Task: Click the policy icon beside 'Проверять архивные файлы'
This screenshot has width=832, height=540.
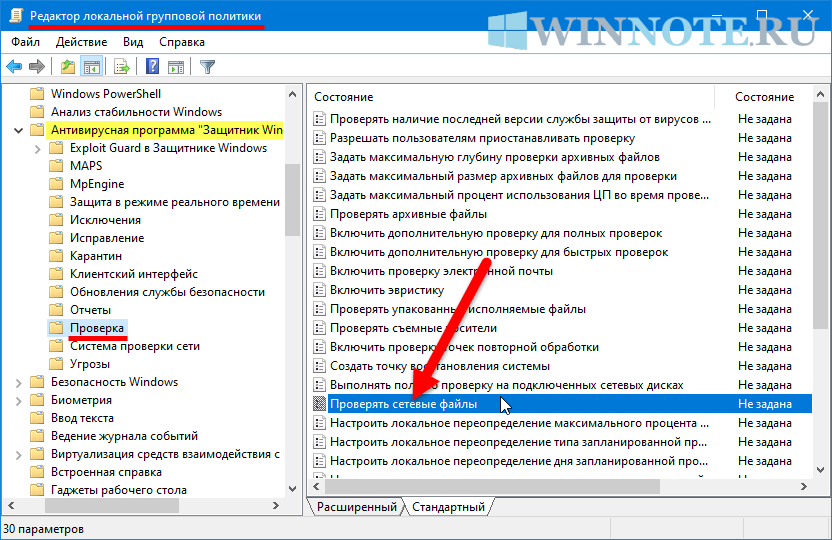Action: [x=319, y=214]
